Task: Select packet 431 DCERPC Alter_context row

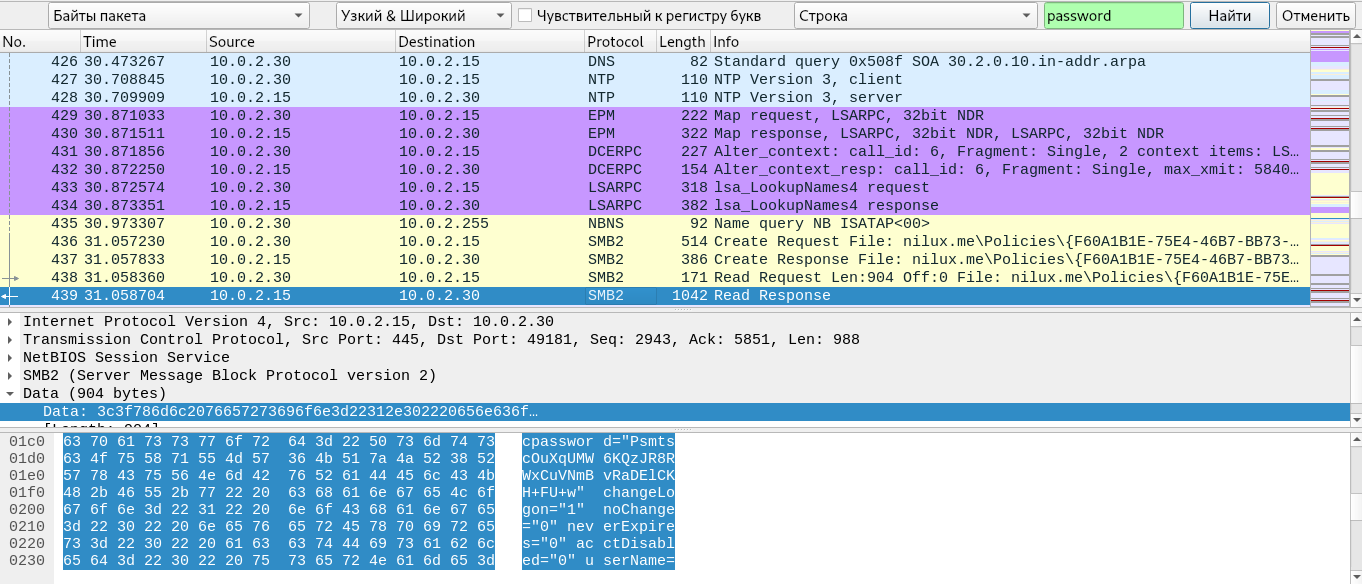Action: point(655,152)
